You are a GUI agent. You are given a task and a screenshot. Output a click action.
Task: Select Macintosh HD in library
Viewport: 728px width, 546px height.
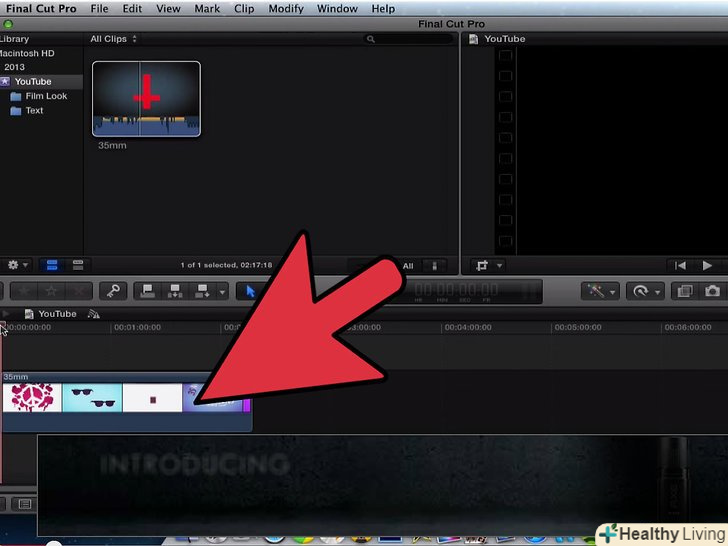[27, 53]
